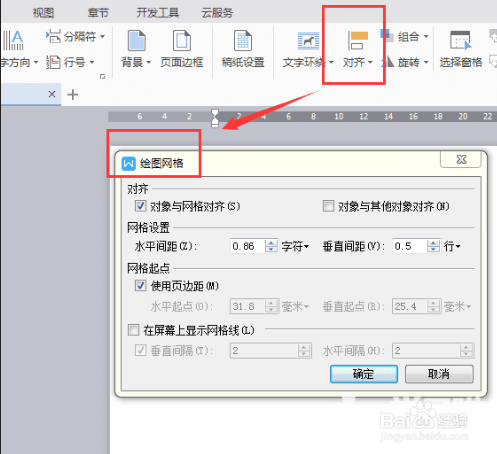
Task: Expand the Text Direction dropdown arrow
Action: [36, 62]
